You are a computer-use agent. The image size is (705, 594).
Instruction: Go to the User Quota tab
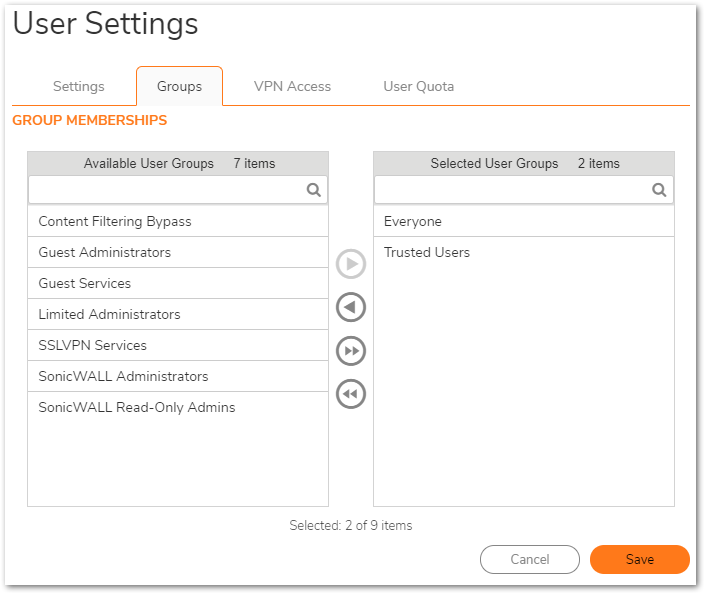[418, 86]
